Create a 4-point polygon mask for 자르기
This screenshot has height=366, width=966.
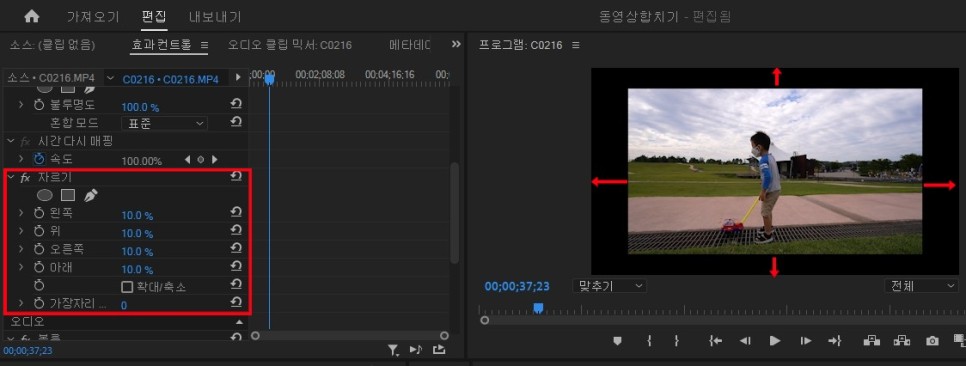click(68, 195)
